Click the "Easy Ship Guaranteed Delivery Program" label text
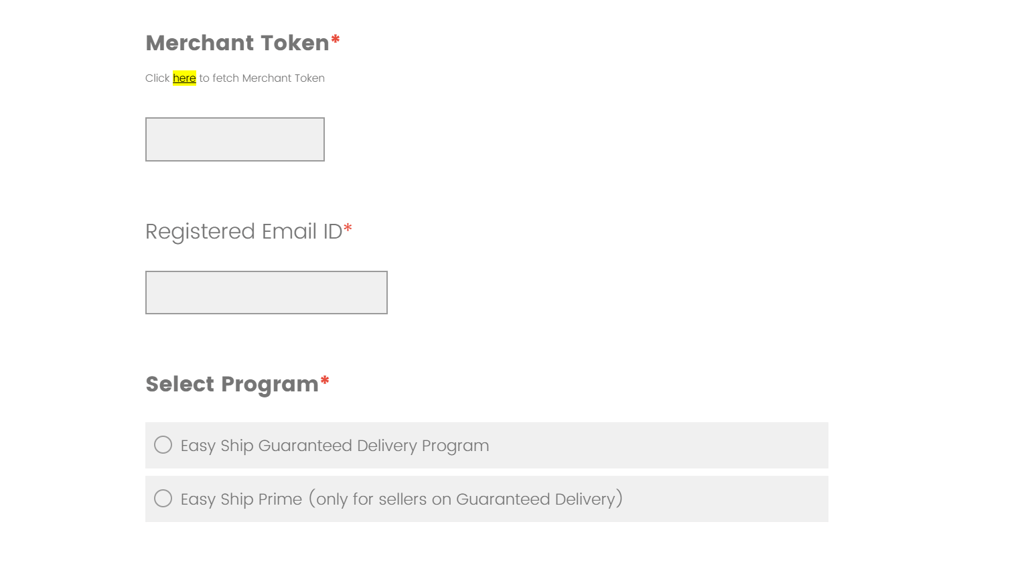This screenshot has width=1024, height=571. tap(334, 446)
